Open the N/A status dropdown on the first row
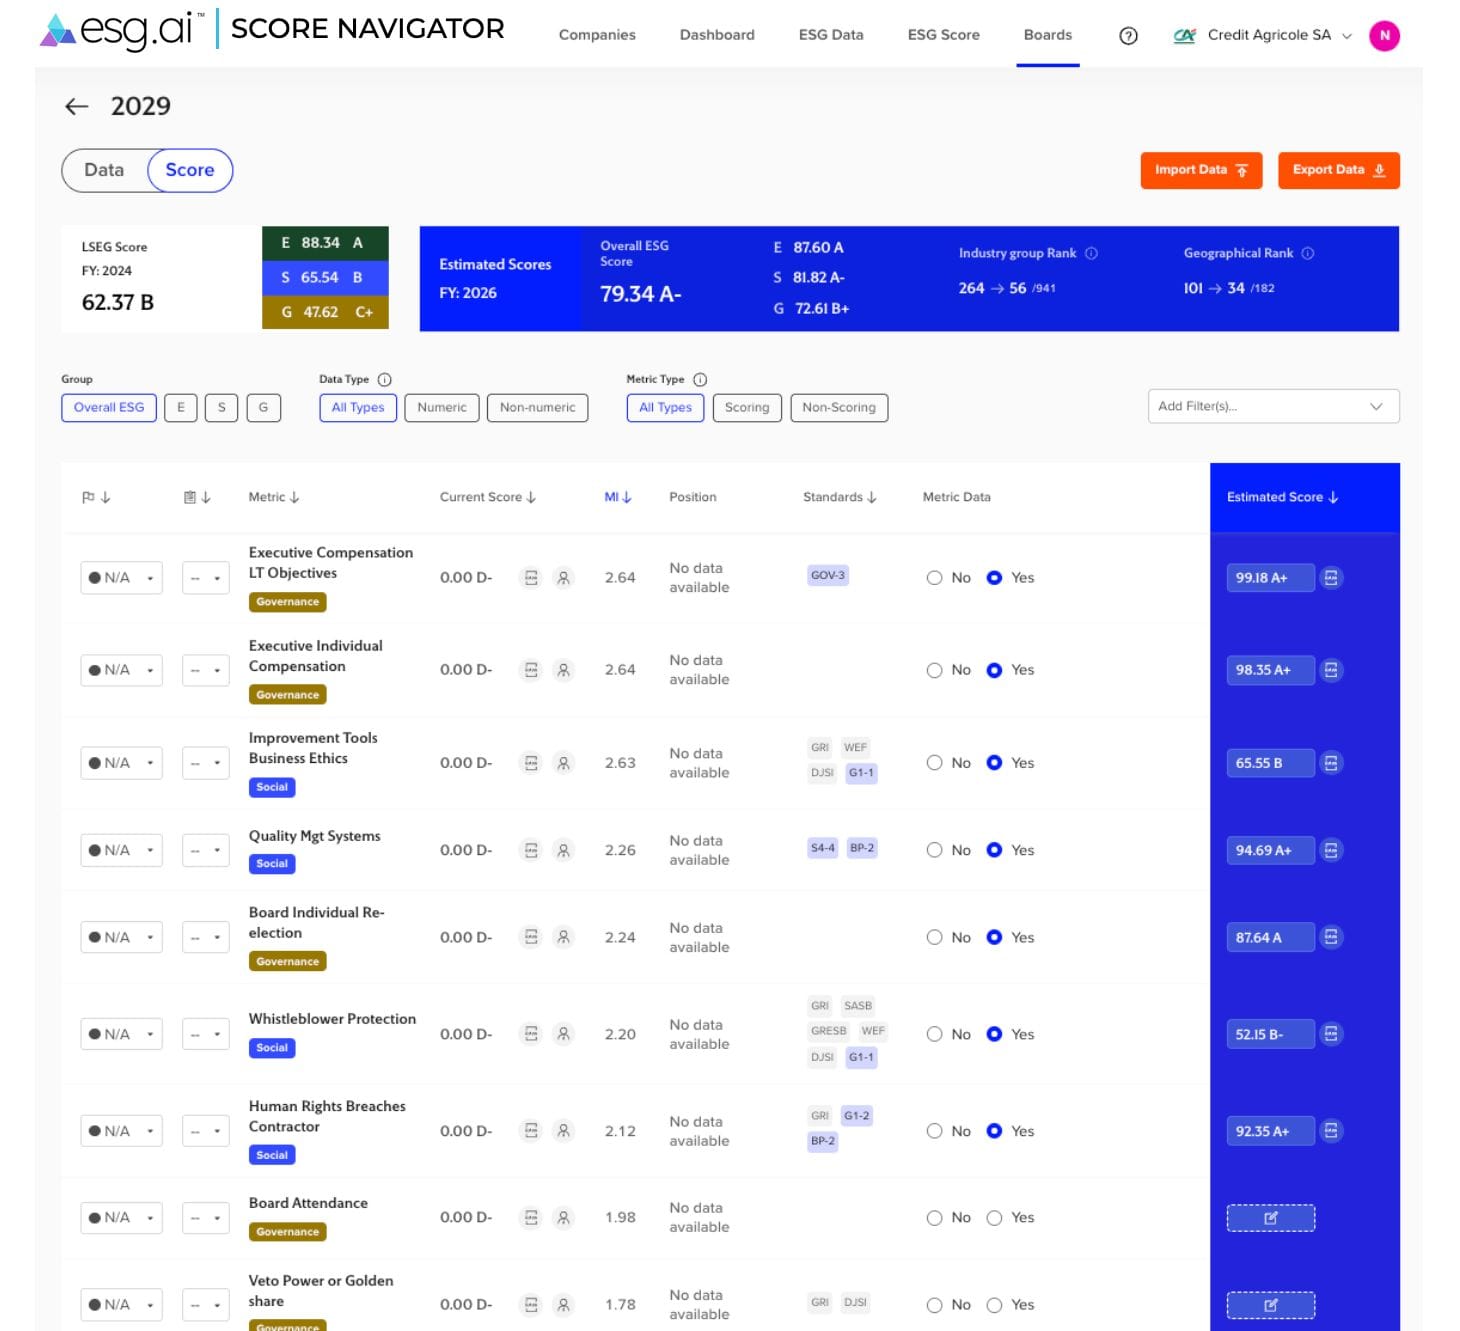Viewport: 1460px width, 1331px height. pyautogui.click(x=121, y=577)
